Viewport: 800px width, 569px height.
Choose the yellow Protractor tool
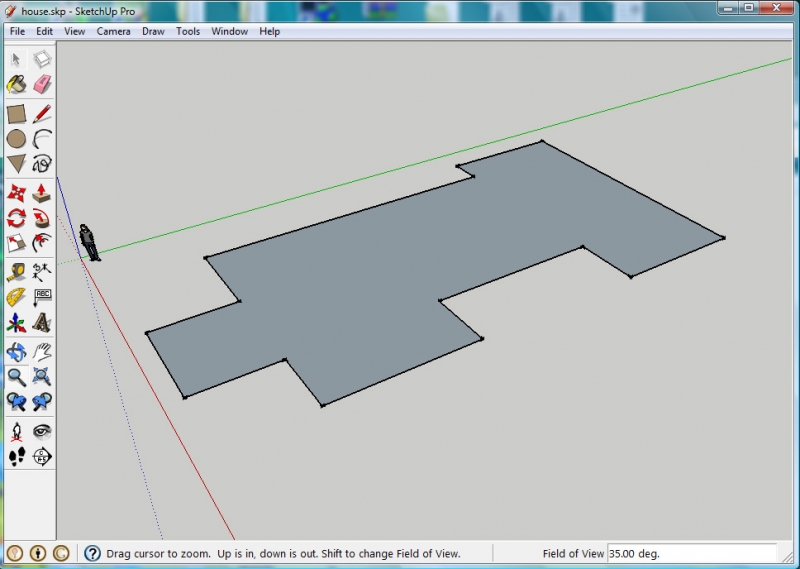click(16, 298)
